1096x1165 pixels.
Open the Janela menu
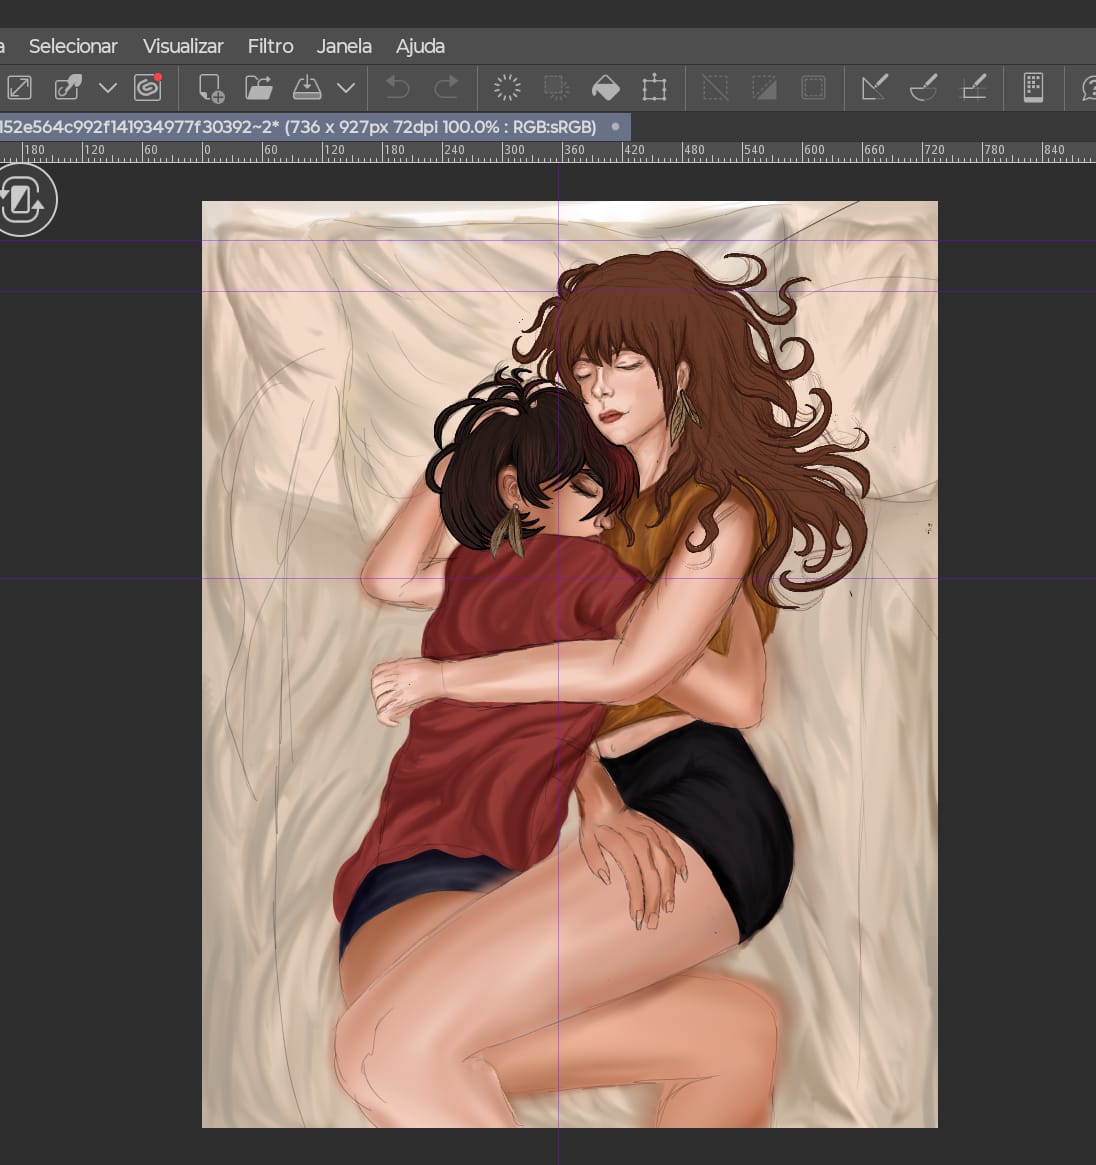point(344,46)
